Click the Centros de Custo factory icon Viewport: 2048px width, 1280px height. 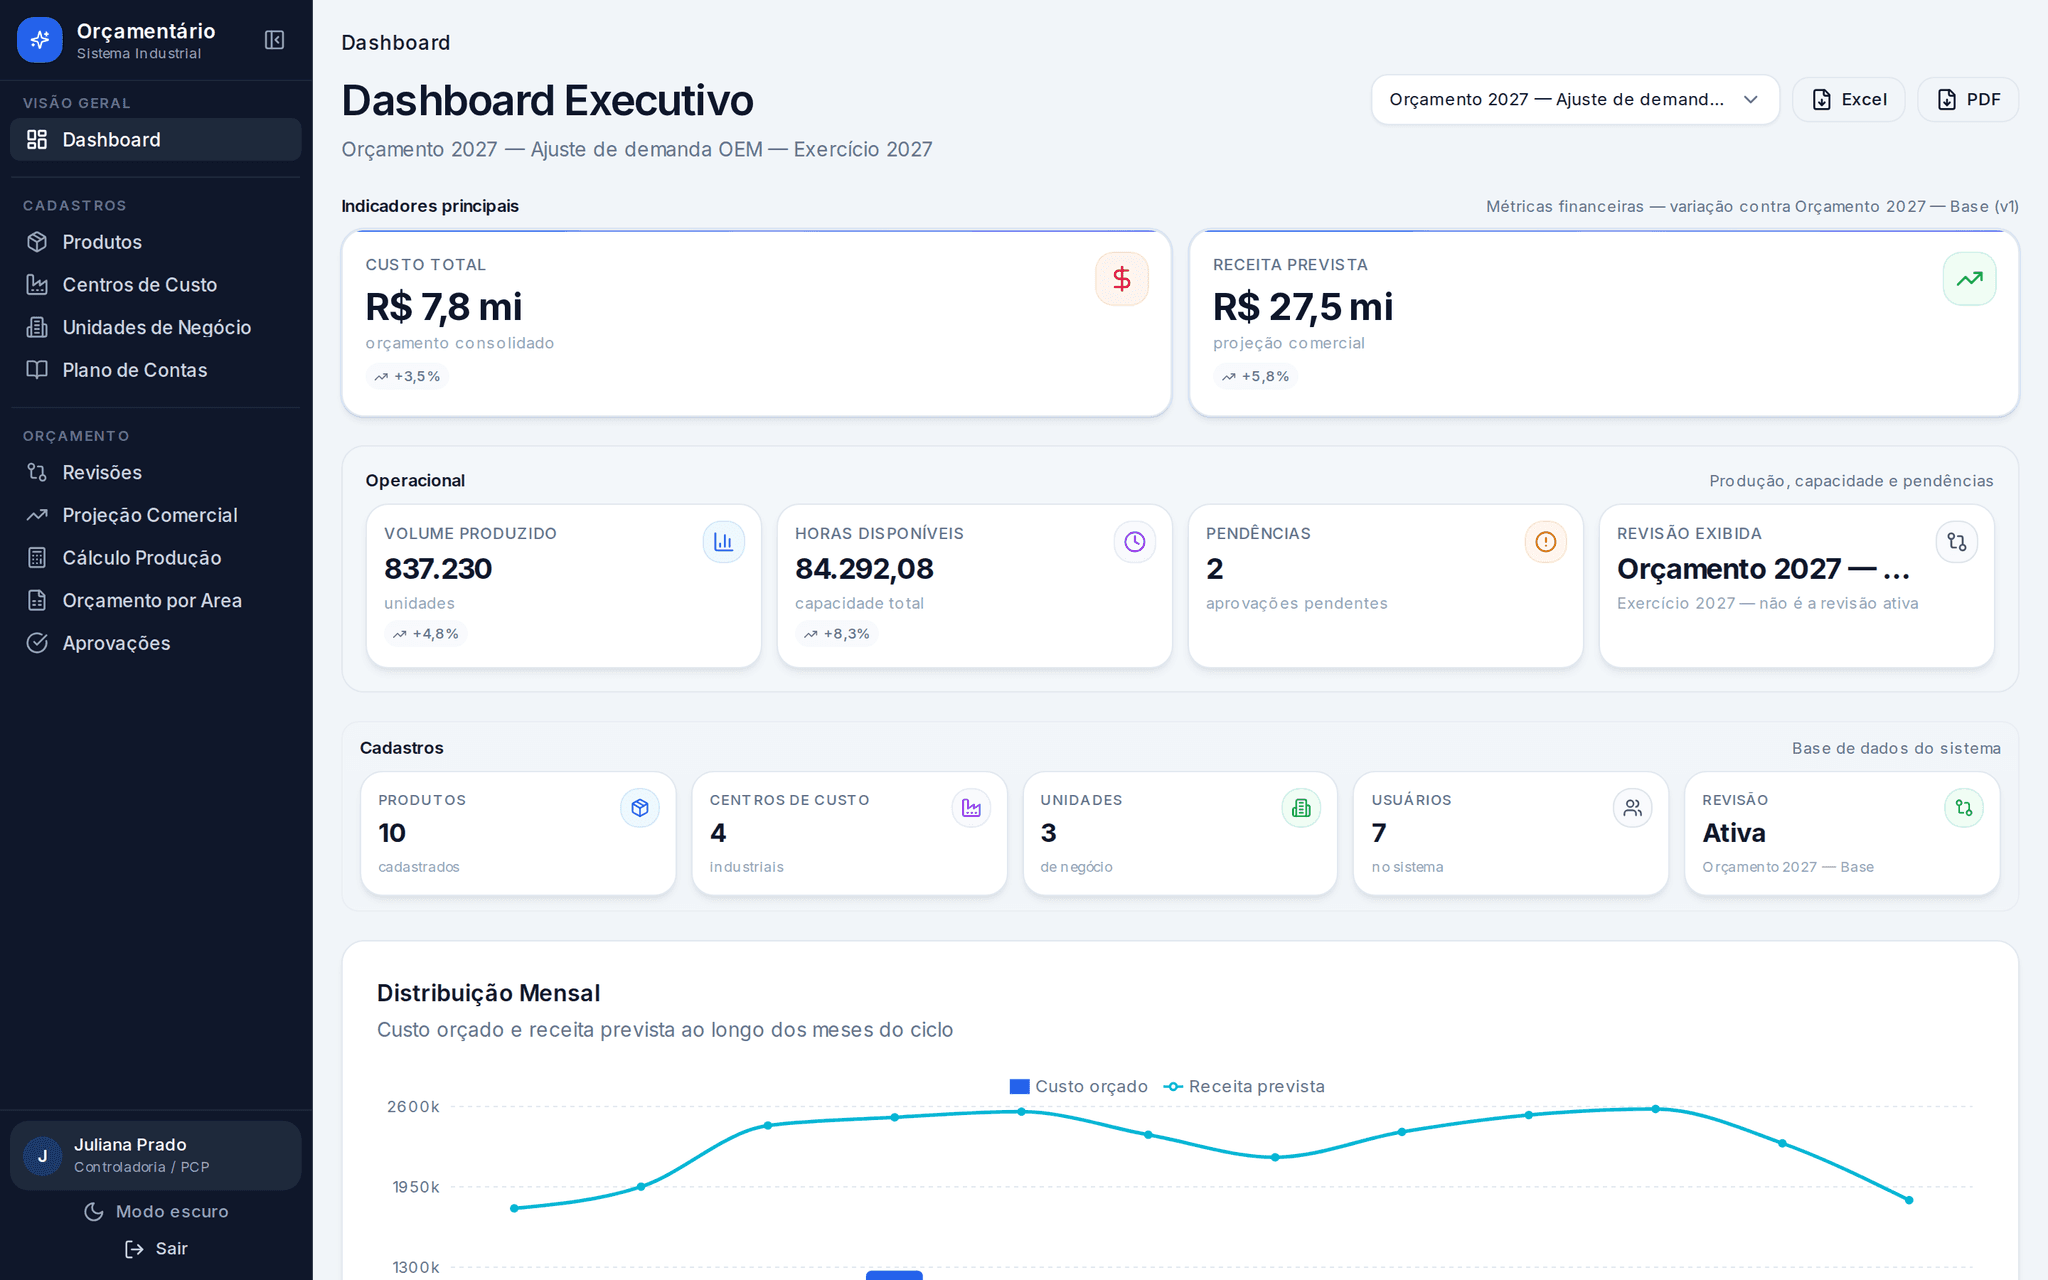[37, 285]
